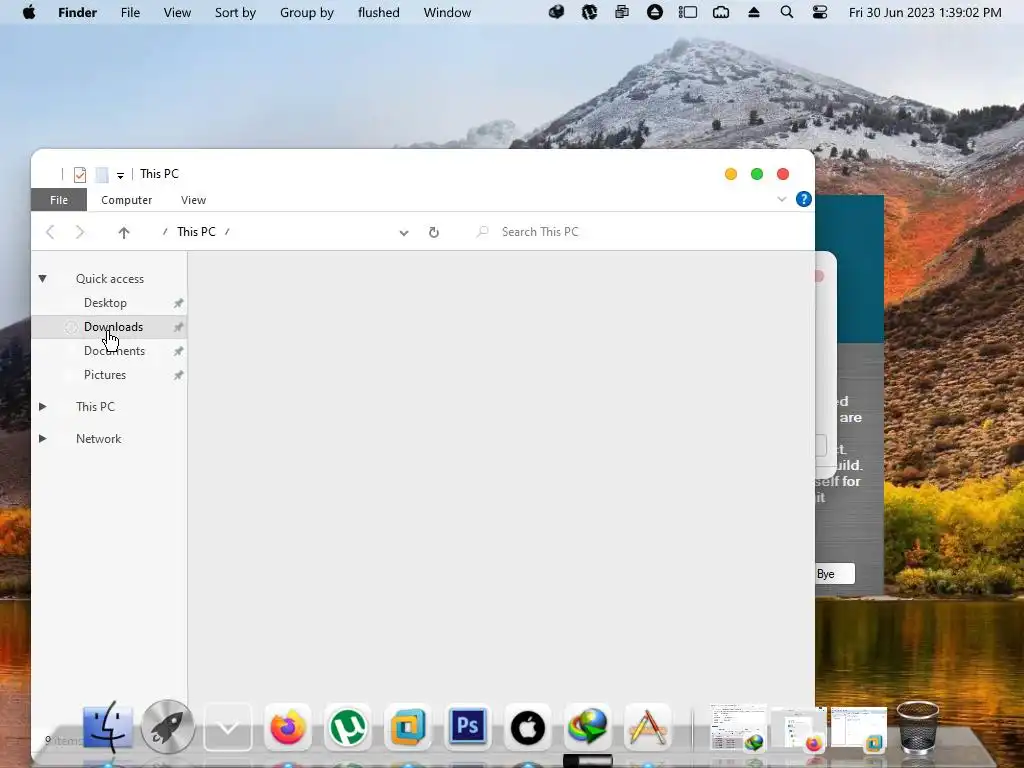Click the pin icon beside Pictures
This screenshot has height=768, width=1024.
pos(178,376)
